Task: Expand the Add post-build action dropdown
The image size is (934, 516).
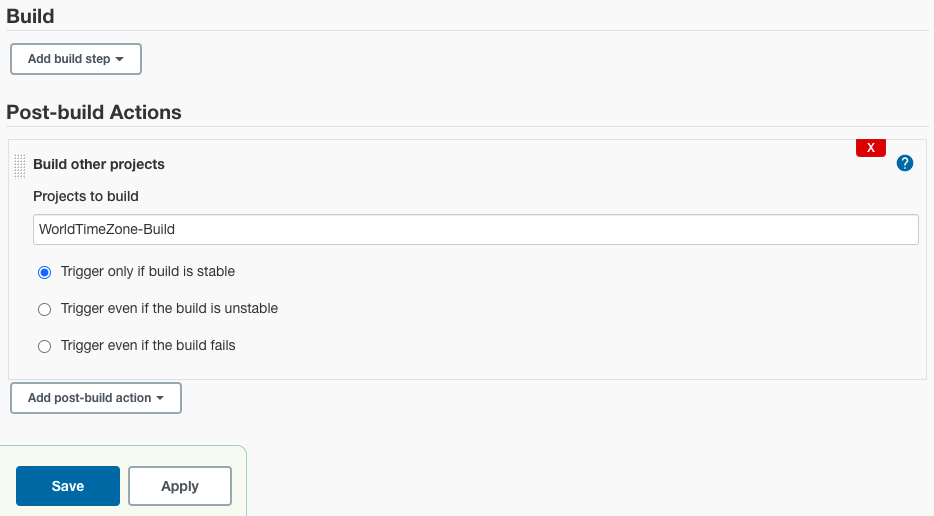Action: coord(96,398)
